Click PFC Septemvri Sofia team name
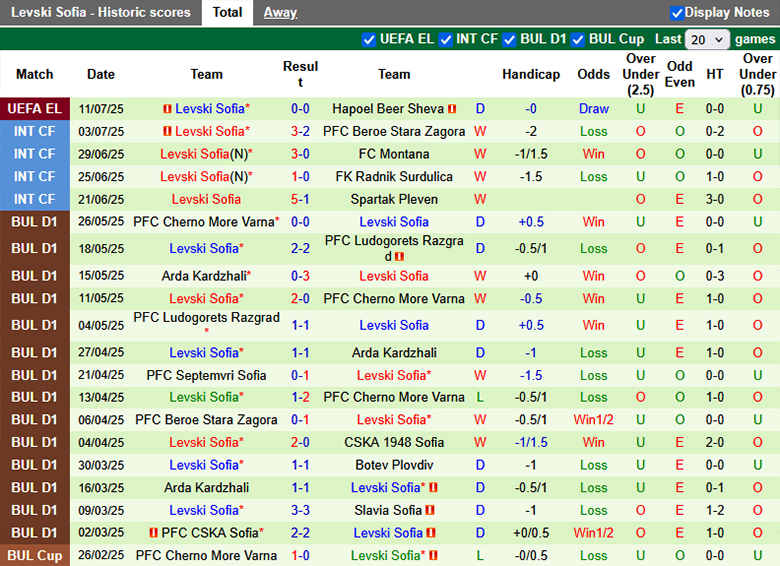 coord(206,375)
